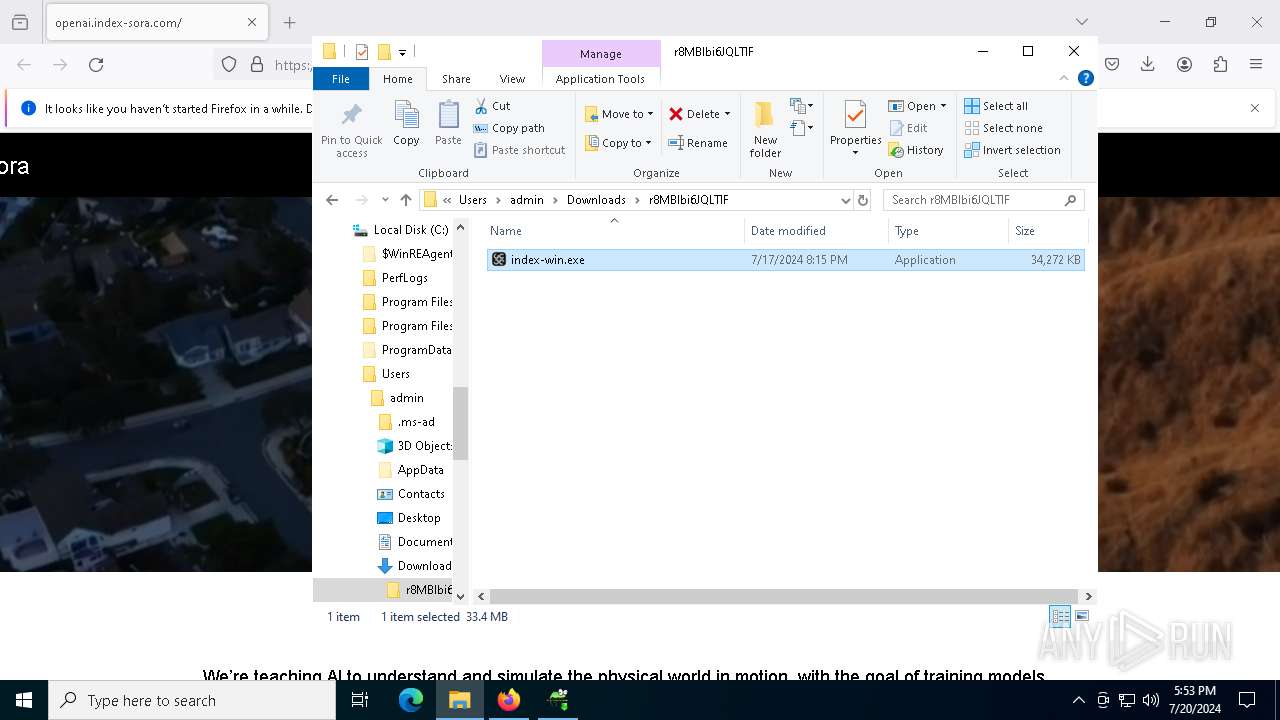1280x720 pixels.
Task: Refresh the Explorer address bar
Action: [863, 200]
